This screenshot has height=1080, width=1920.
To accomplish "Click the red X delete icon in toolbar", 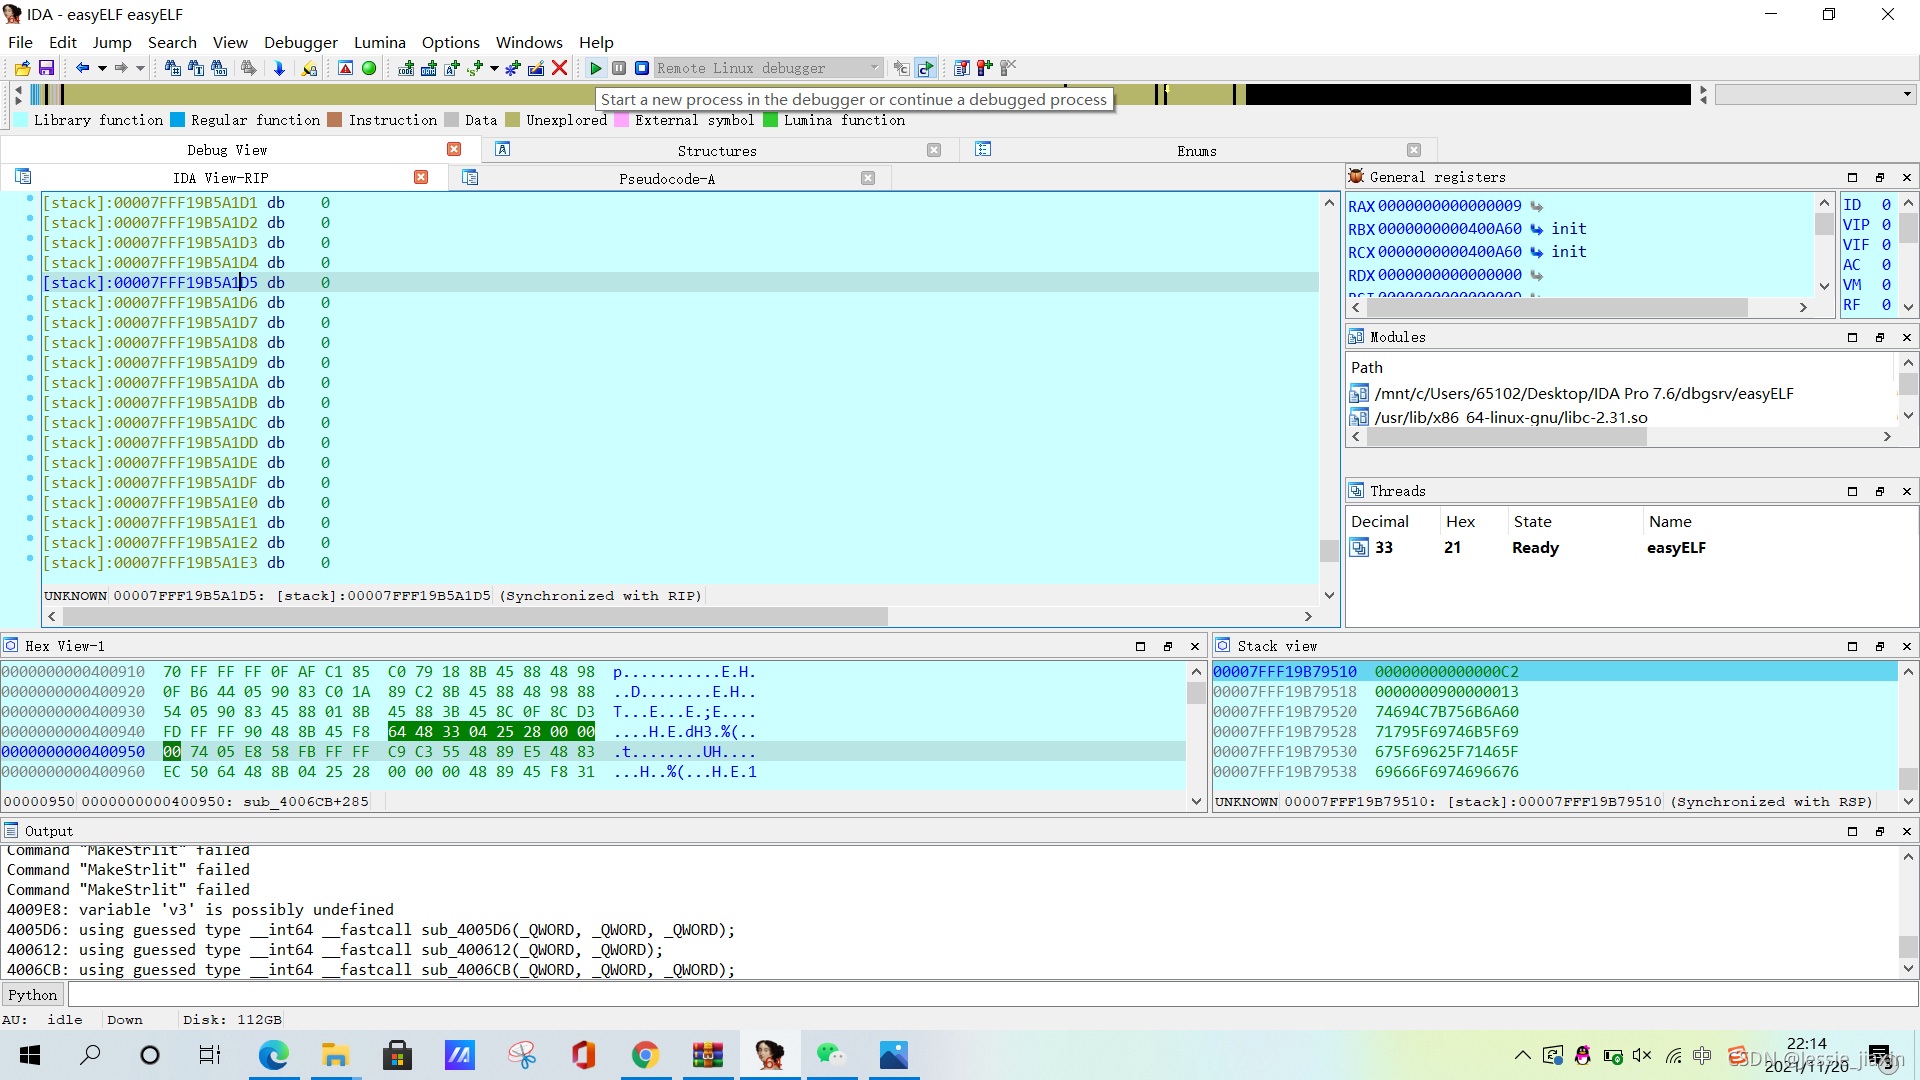I will 560,68.
